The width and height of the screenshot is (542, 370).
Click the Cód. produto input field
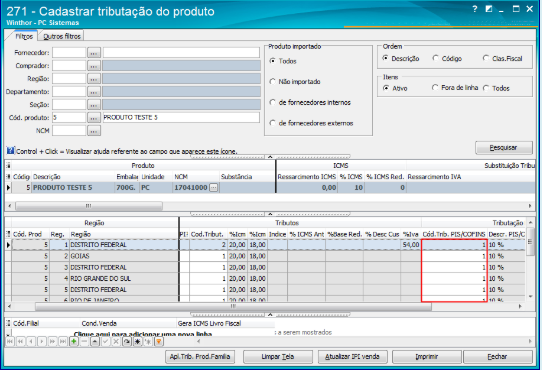click(69, 118)
